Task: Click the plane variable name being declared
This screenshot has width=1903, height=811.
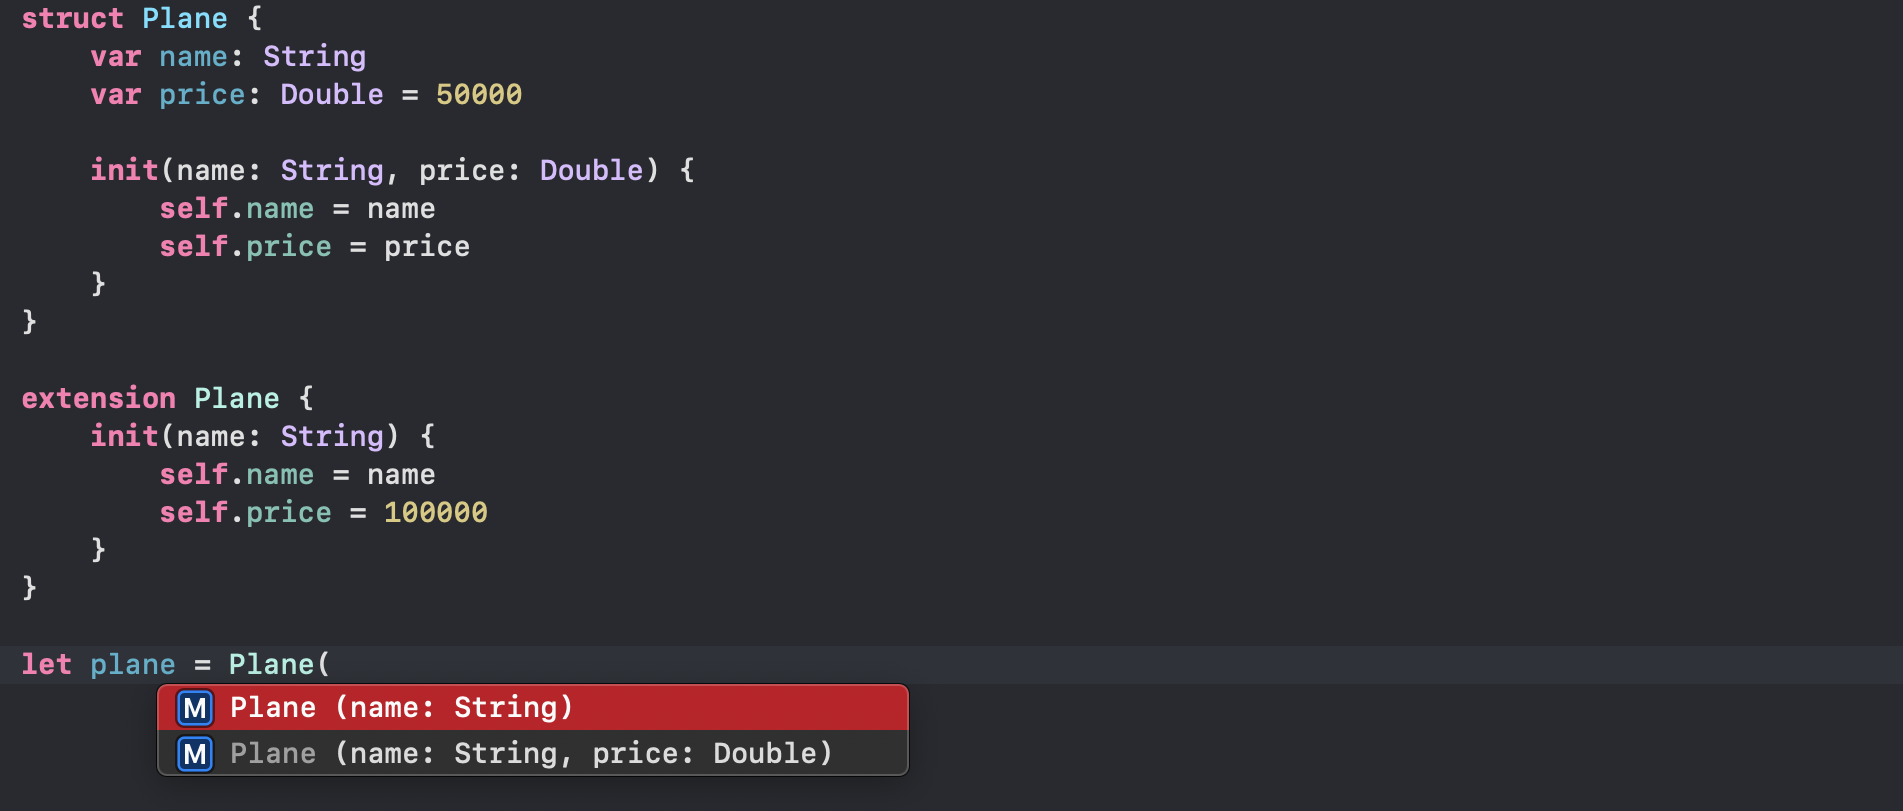Action: point(133,664)
